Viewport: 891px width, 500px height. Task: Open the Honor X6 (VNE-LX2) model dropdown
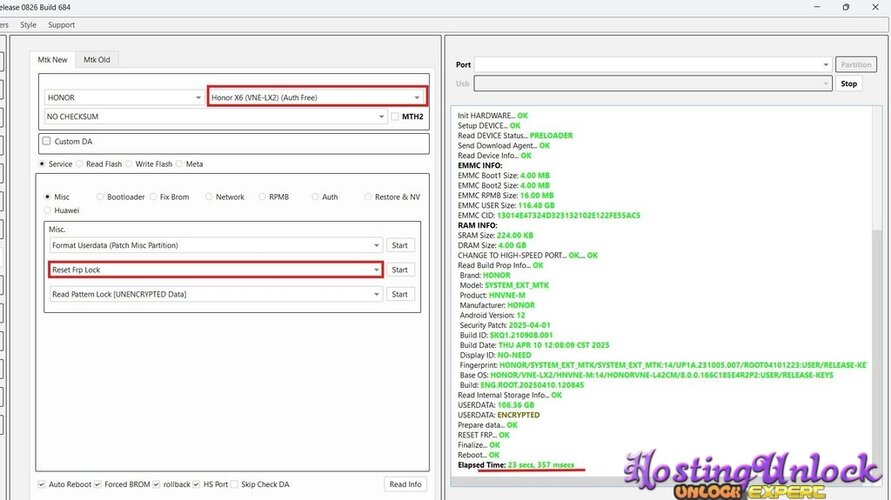317,97
